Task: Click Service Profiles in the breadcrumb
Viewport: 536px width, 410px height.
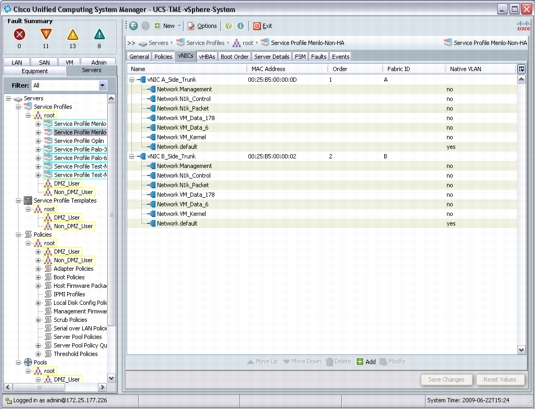Action: [x=205, y=43]
